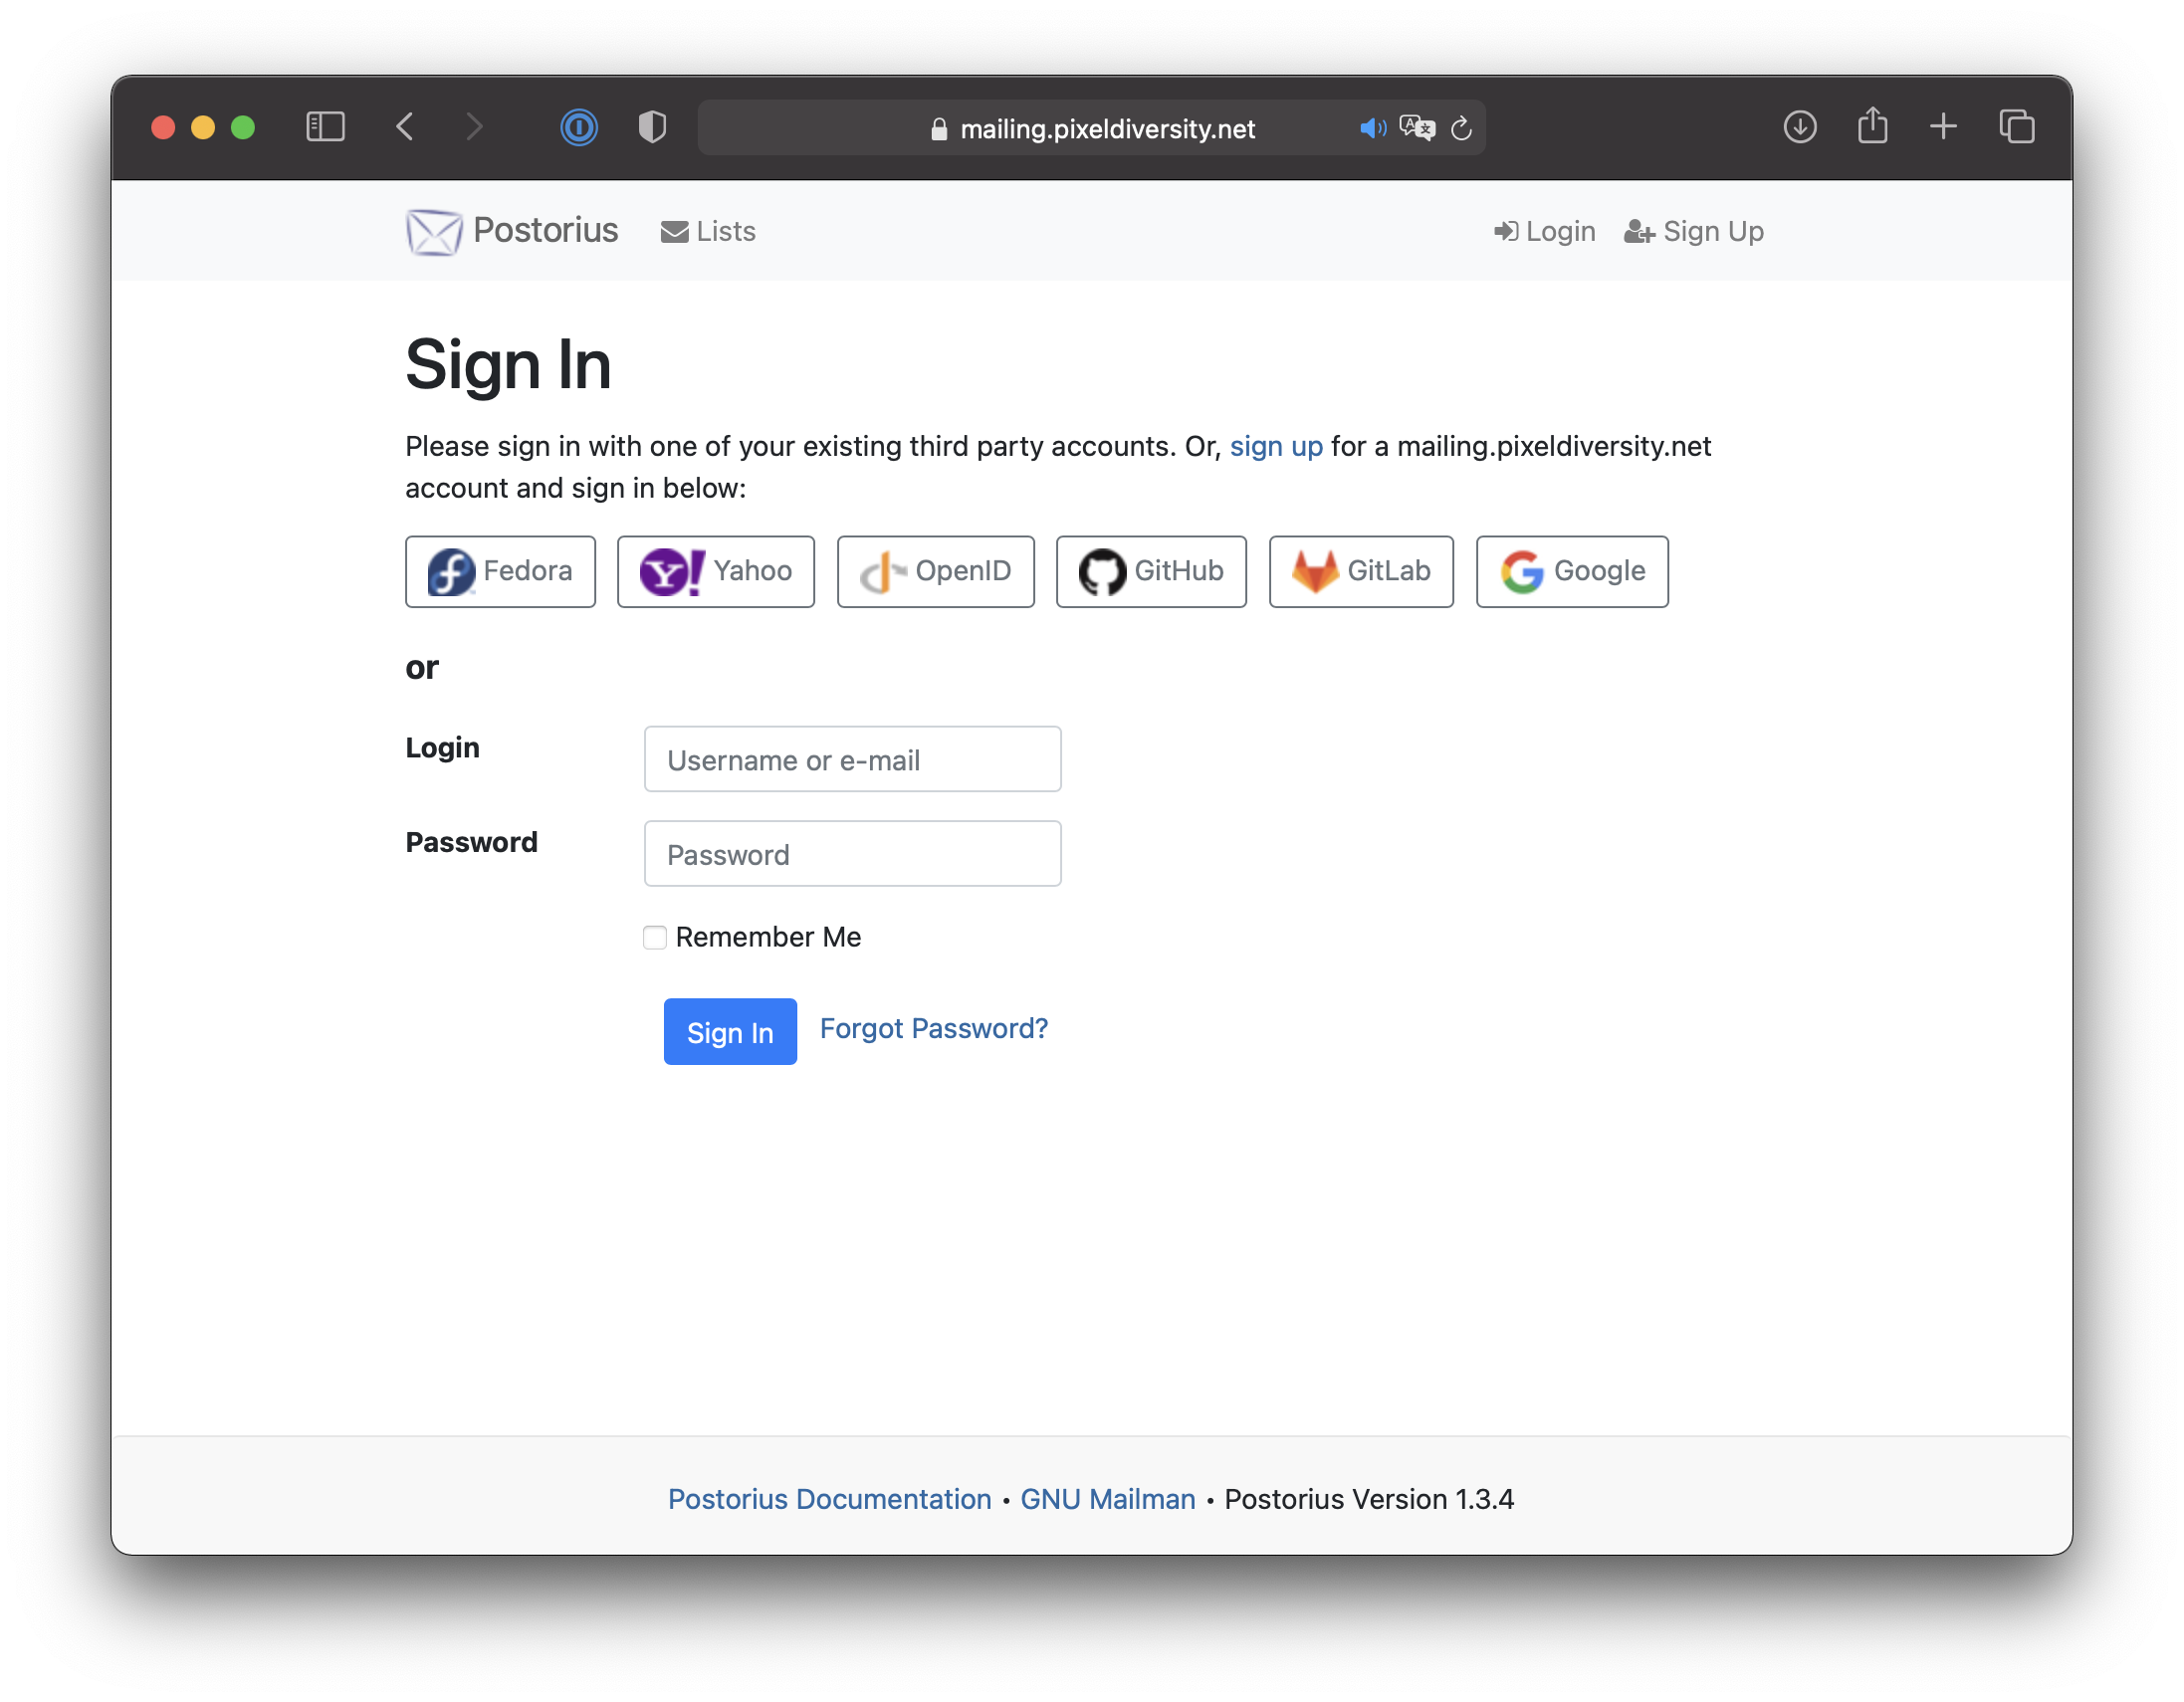Click Login in the navigation bar
The width and height of the screenshot is (2184, 1702).
pos(1545,231)
